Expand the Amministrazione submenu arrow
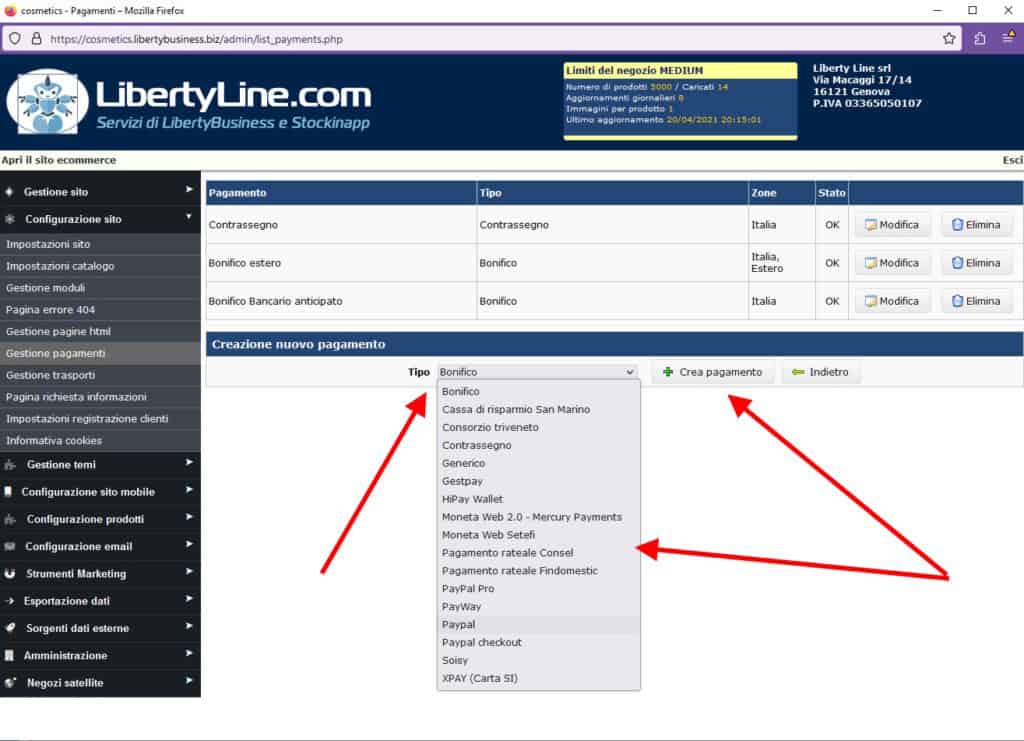The image size is (1024, 741). pyautogui.click(x=189, y=654)
